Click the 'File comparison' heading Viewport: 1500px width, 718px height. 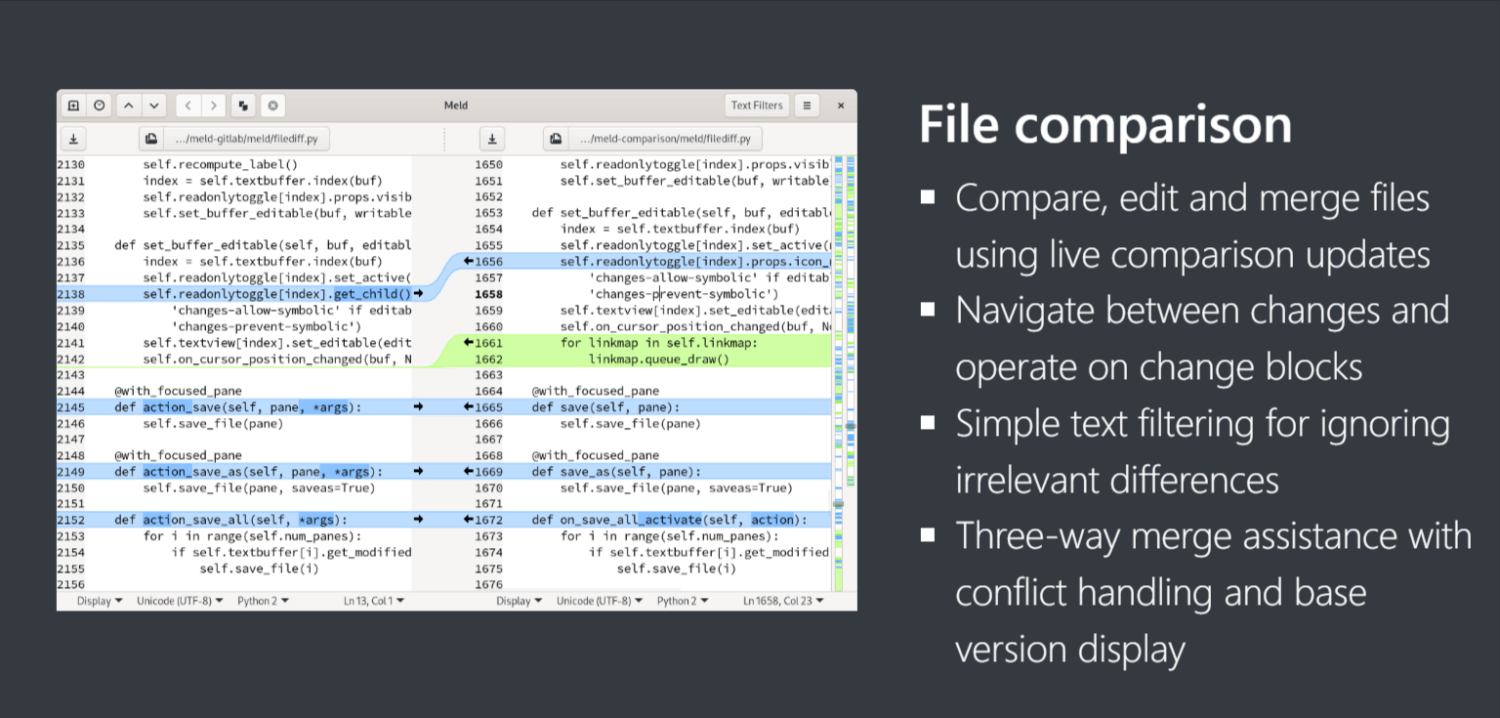pos(1105,126)
